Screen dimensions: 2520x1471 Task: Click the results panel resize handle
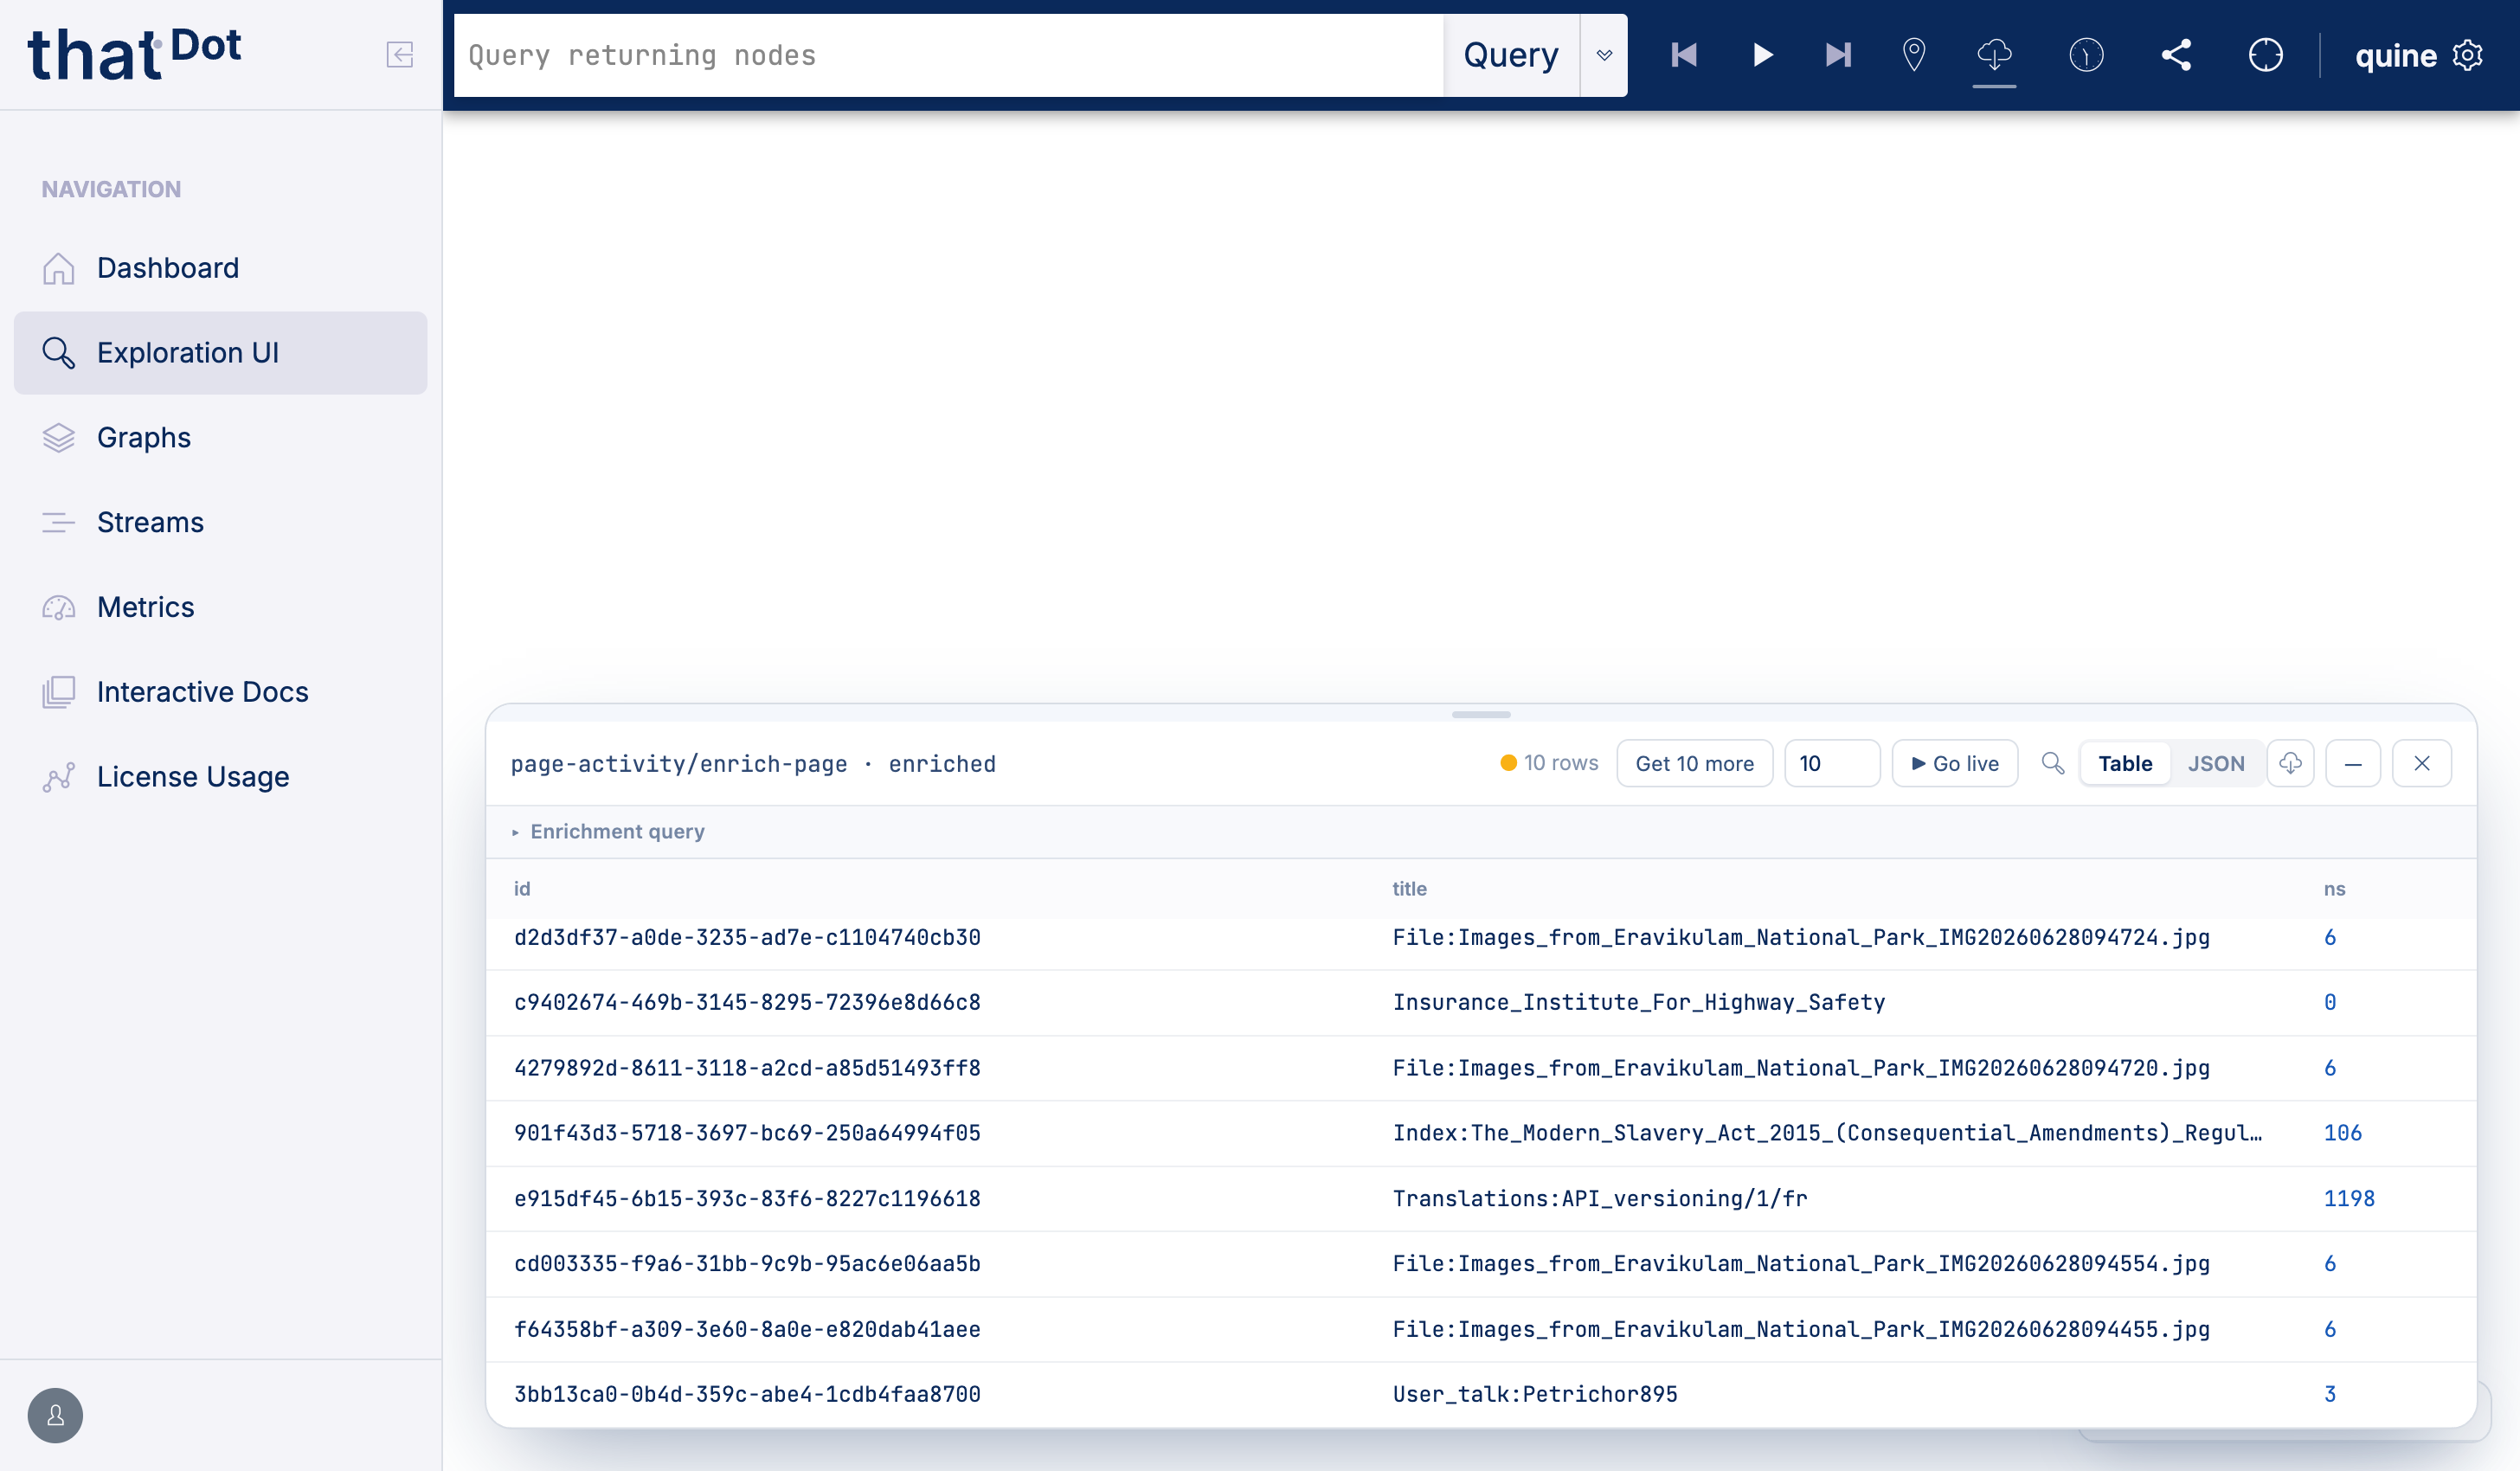(1481, 714)
